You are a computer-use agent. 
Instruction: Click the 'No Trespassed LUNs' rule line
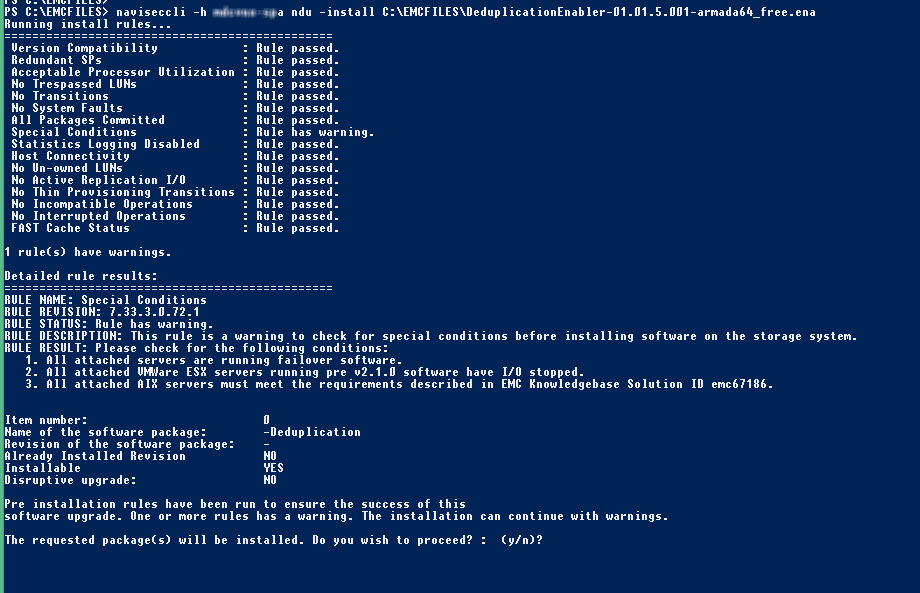(175, 84)
